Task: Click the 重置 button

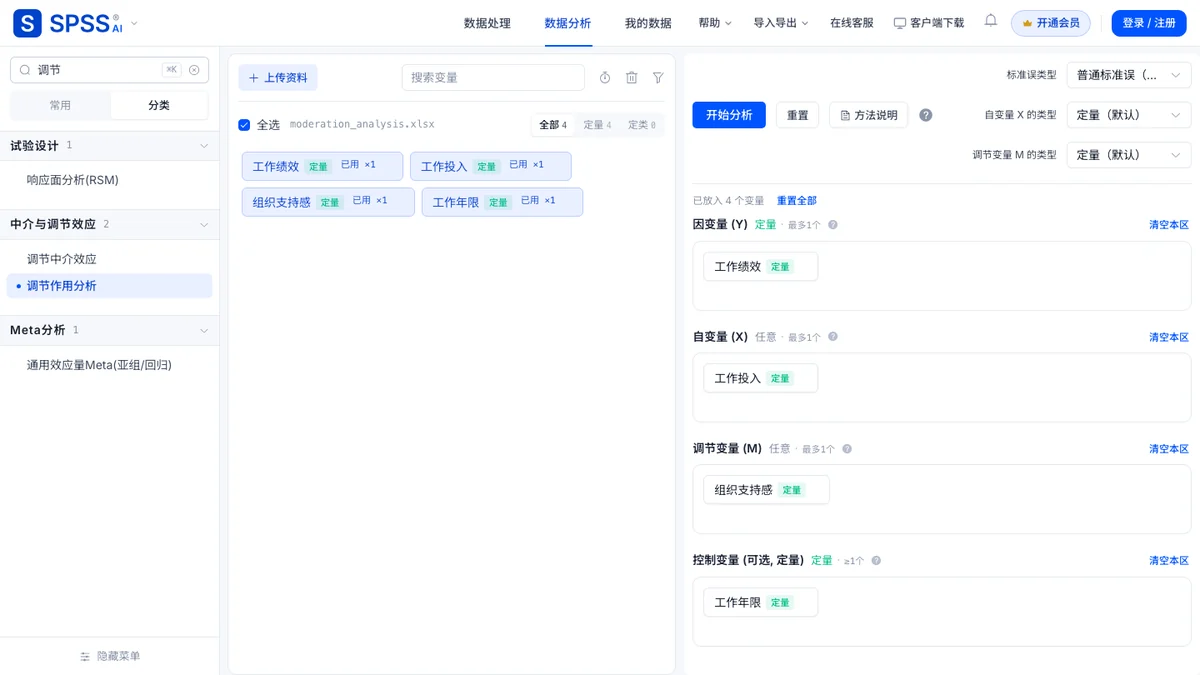Action: [x=797, y=115]
